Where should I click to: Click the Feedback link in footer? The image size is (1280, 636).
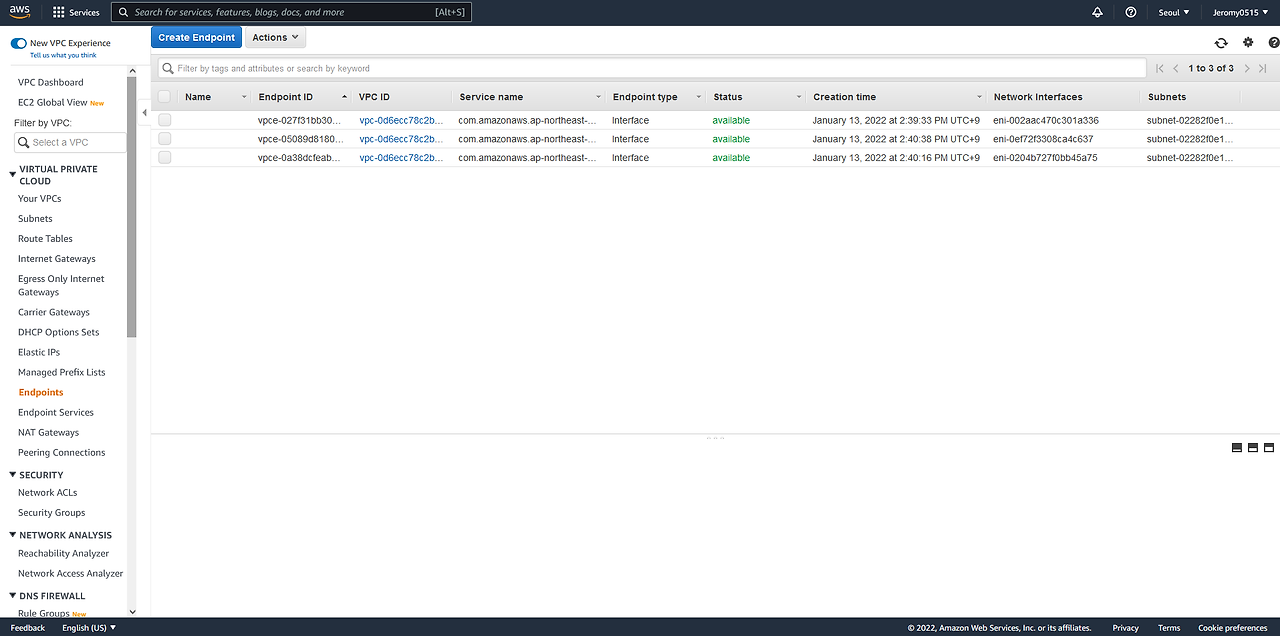coord(28,628)
